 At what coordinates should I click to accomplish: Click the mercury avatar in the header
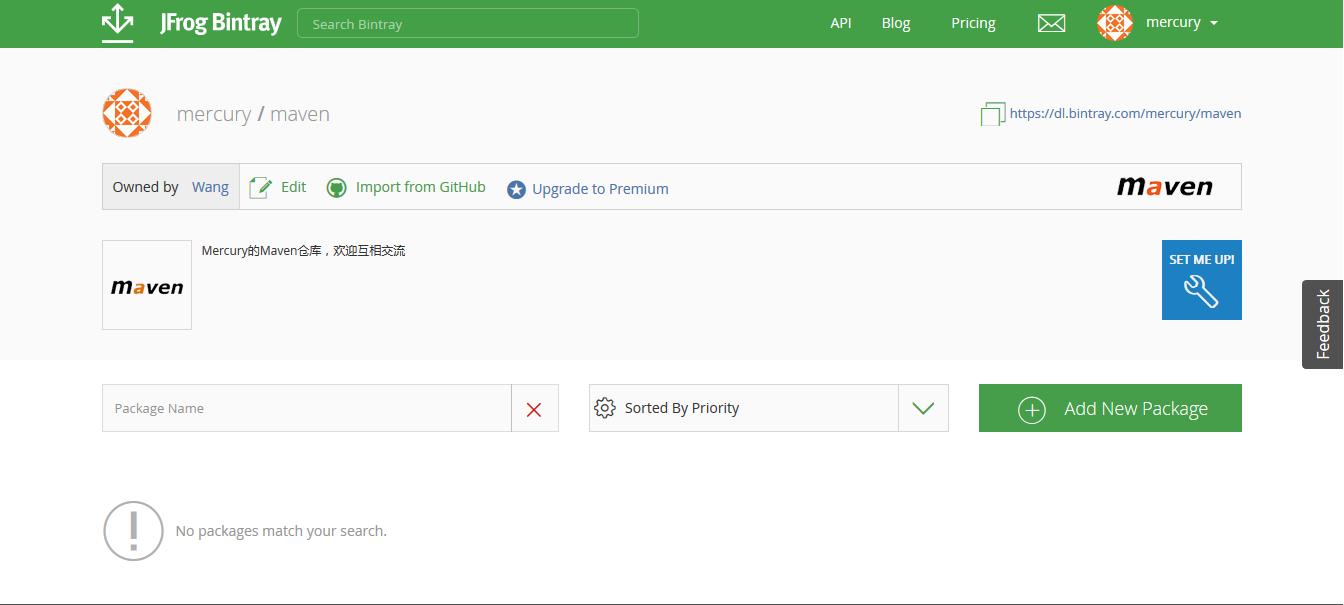(x=1114, y=23)
